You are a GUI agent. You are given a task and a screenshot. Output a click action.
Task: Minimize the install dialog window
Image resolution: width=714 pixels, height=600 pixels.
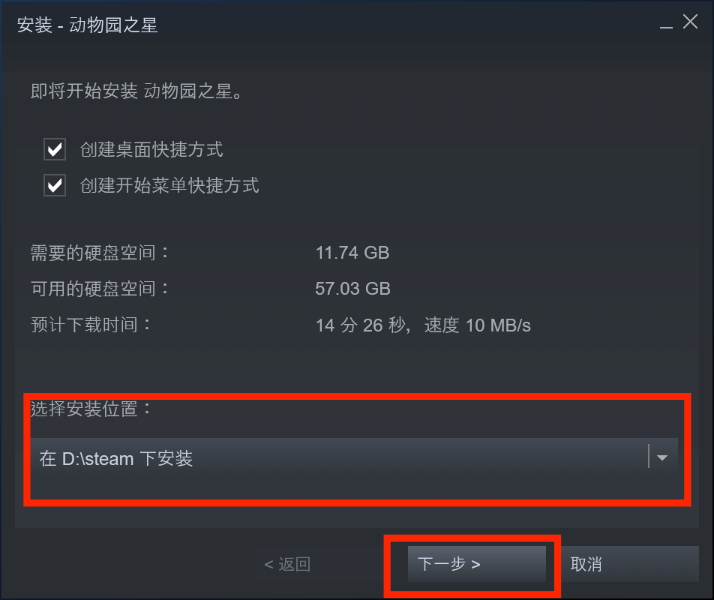666,23
